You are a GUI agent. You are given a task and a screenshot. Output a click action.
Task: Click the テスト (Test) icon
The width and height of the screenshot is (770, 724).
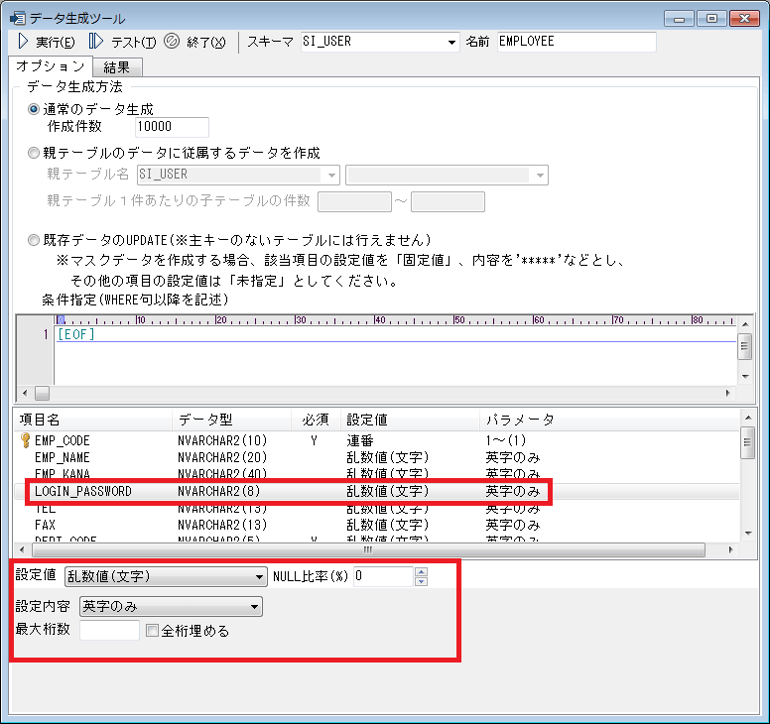pyautogui.click(x=96, y=41)
